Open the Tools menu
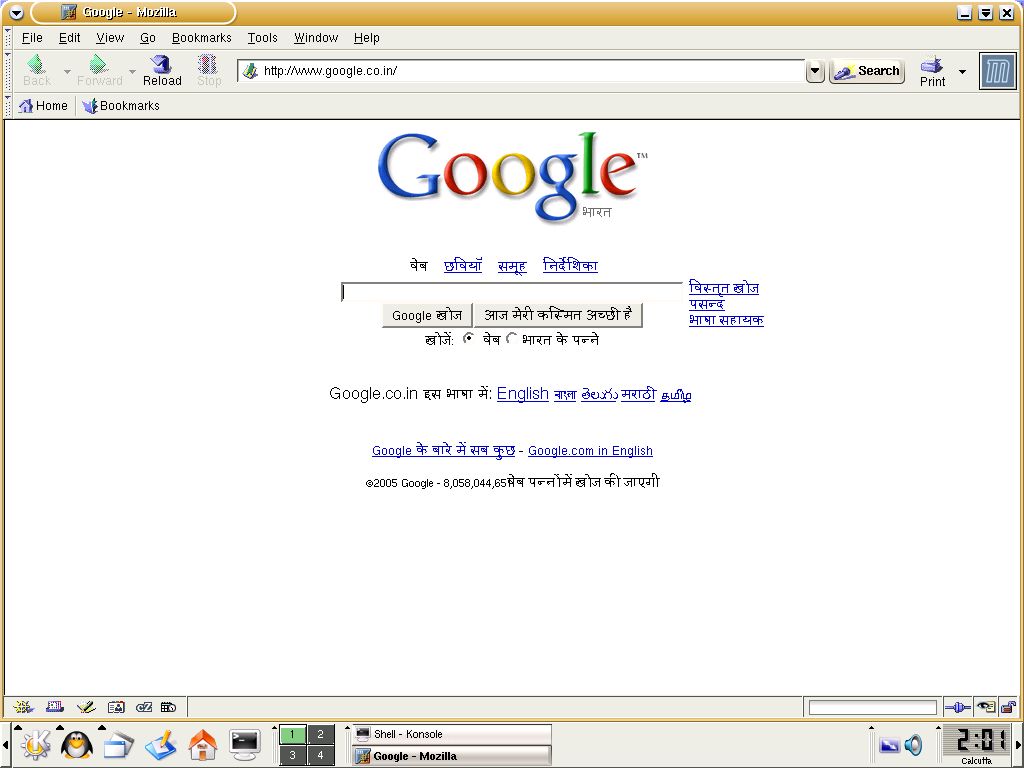The image size is (1024, 768). pyautogui.click(x=263, y=38)
